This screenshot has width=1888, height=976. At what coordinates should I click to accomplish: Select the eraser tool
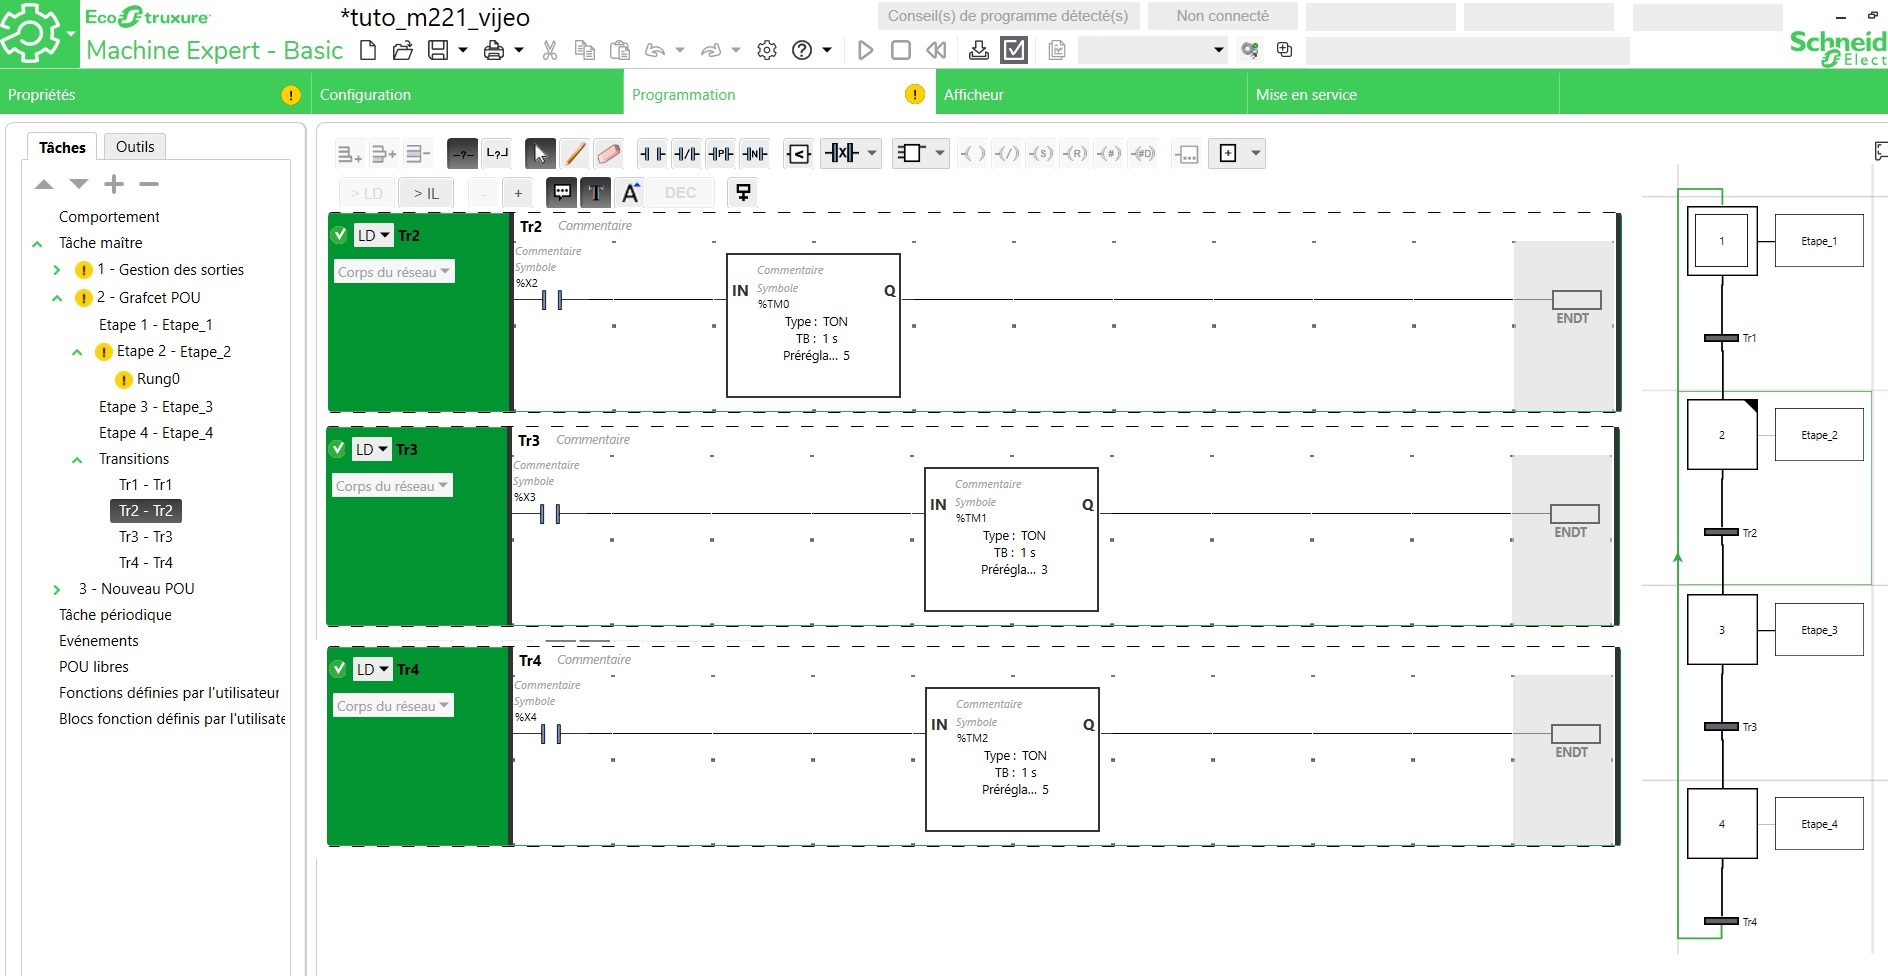click(x=608, y=153)
